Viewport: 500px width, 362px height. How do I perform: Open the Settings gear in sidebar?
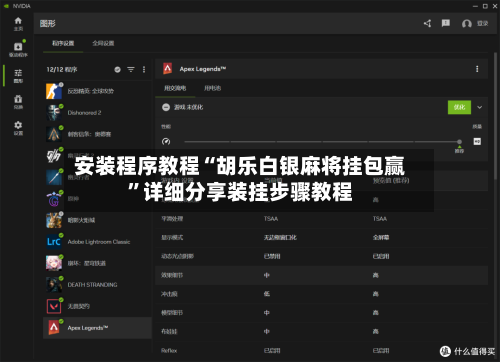[x=18, y=128]
